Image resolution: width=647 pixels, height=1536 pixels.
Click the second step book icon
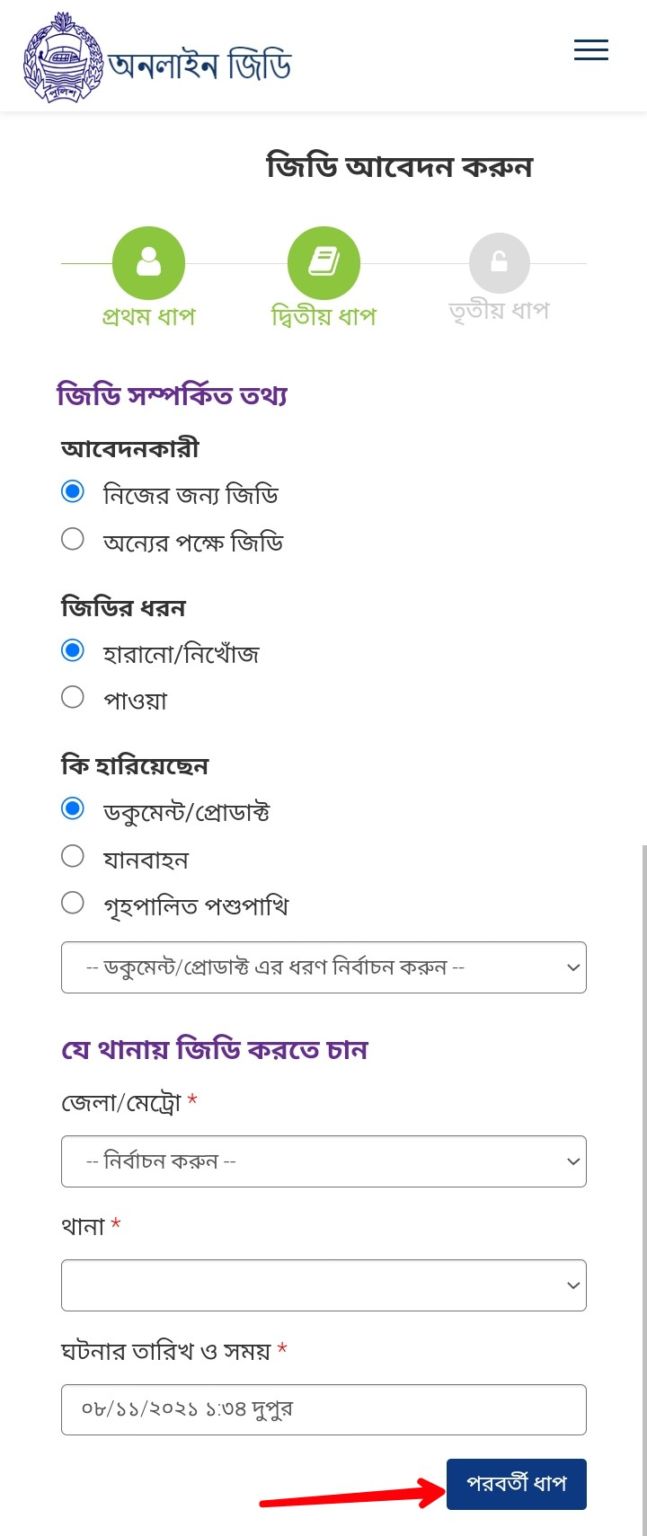[323, 263]
